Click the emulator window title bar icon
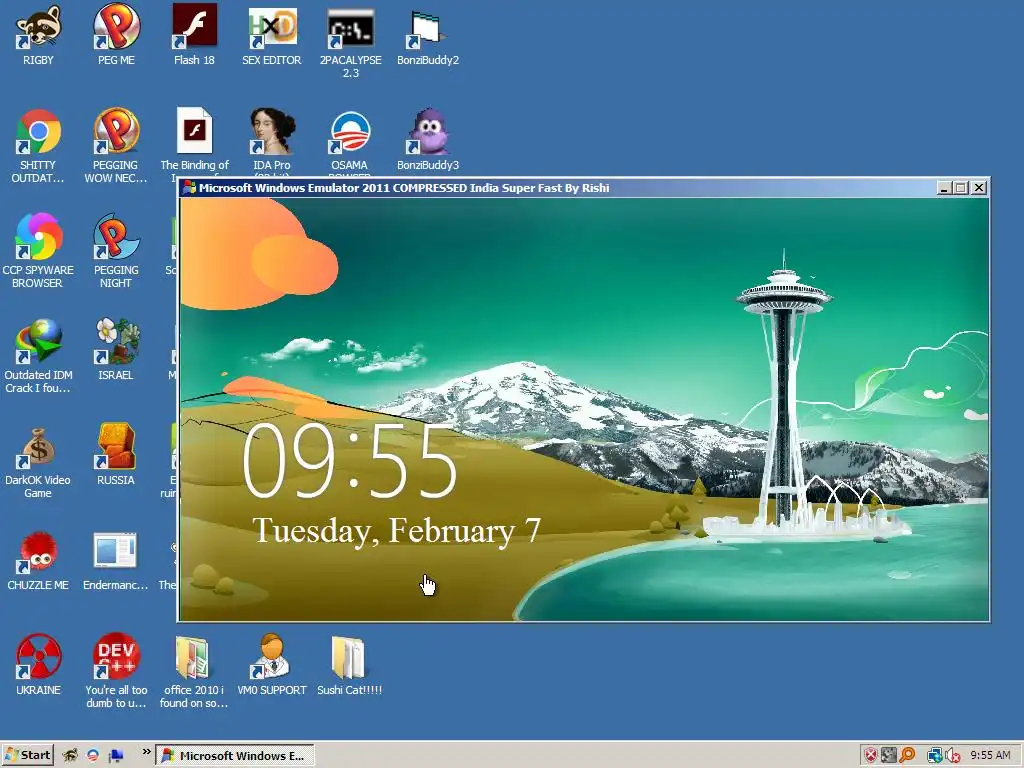 click(189, 187)
